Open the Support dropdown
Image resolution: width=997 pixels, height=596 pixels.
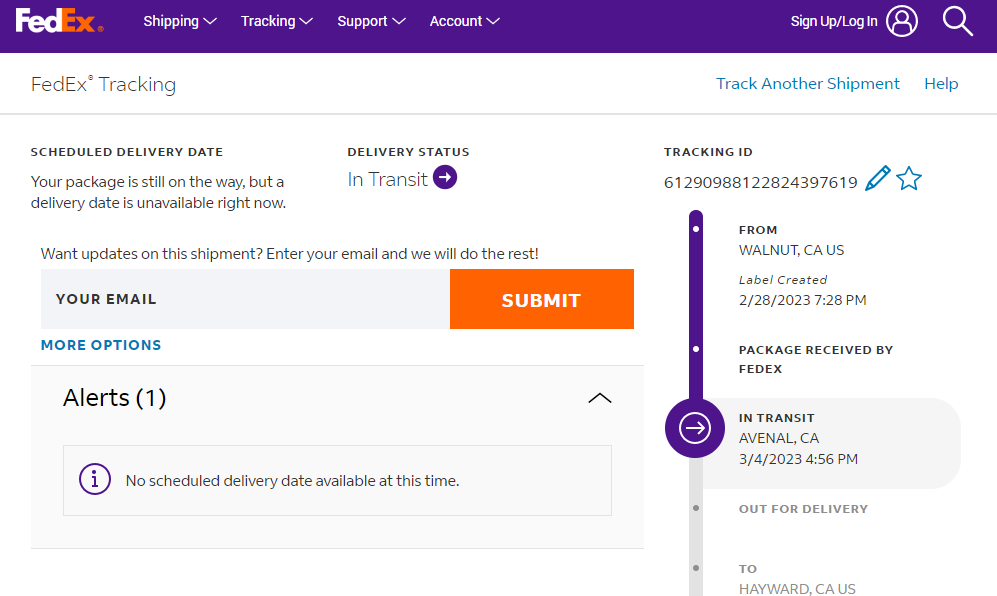(371, 21)
